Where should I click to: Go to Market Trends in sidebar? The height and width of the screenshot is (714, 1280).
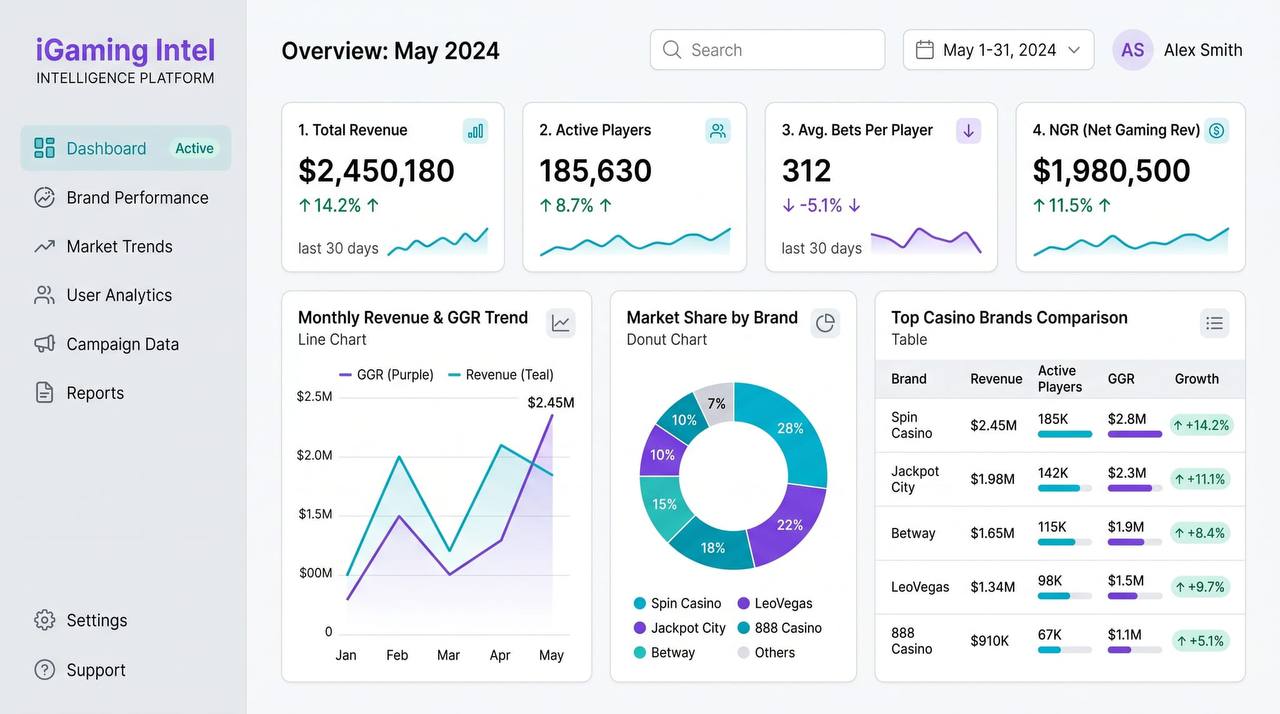tap(119, 247)
